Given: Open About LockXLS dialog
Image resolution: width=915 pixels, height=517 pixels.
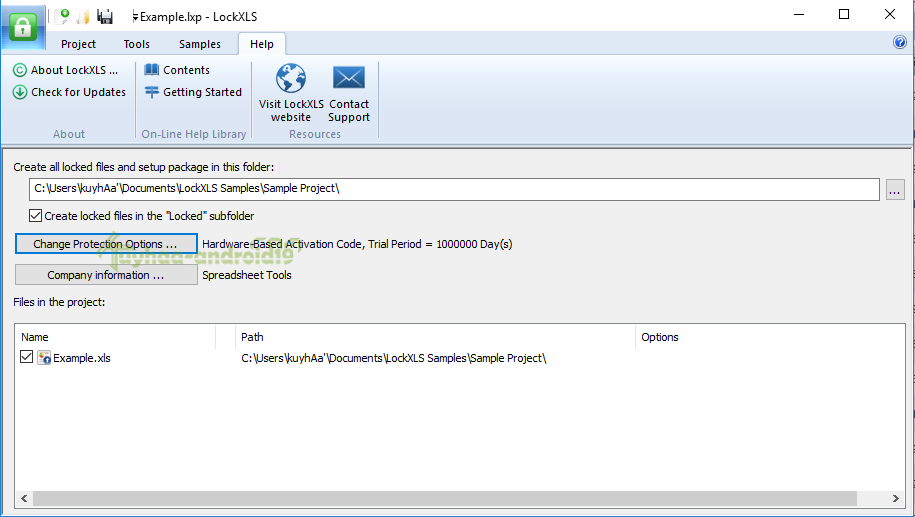Looking at the screenshot, I should point(65,70).
